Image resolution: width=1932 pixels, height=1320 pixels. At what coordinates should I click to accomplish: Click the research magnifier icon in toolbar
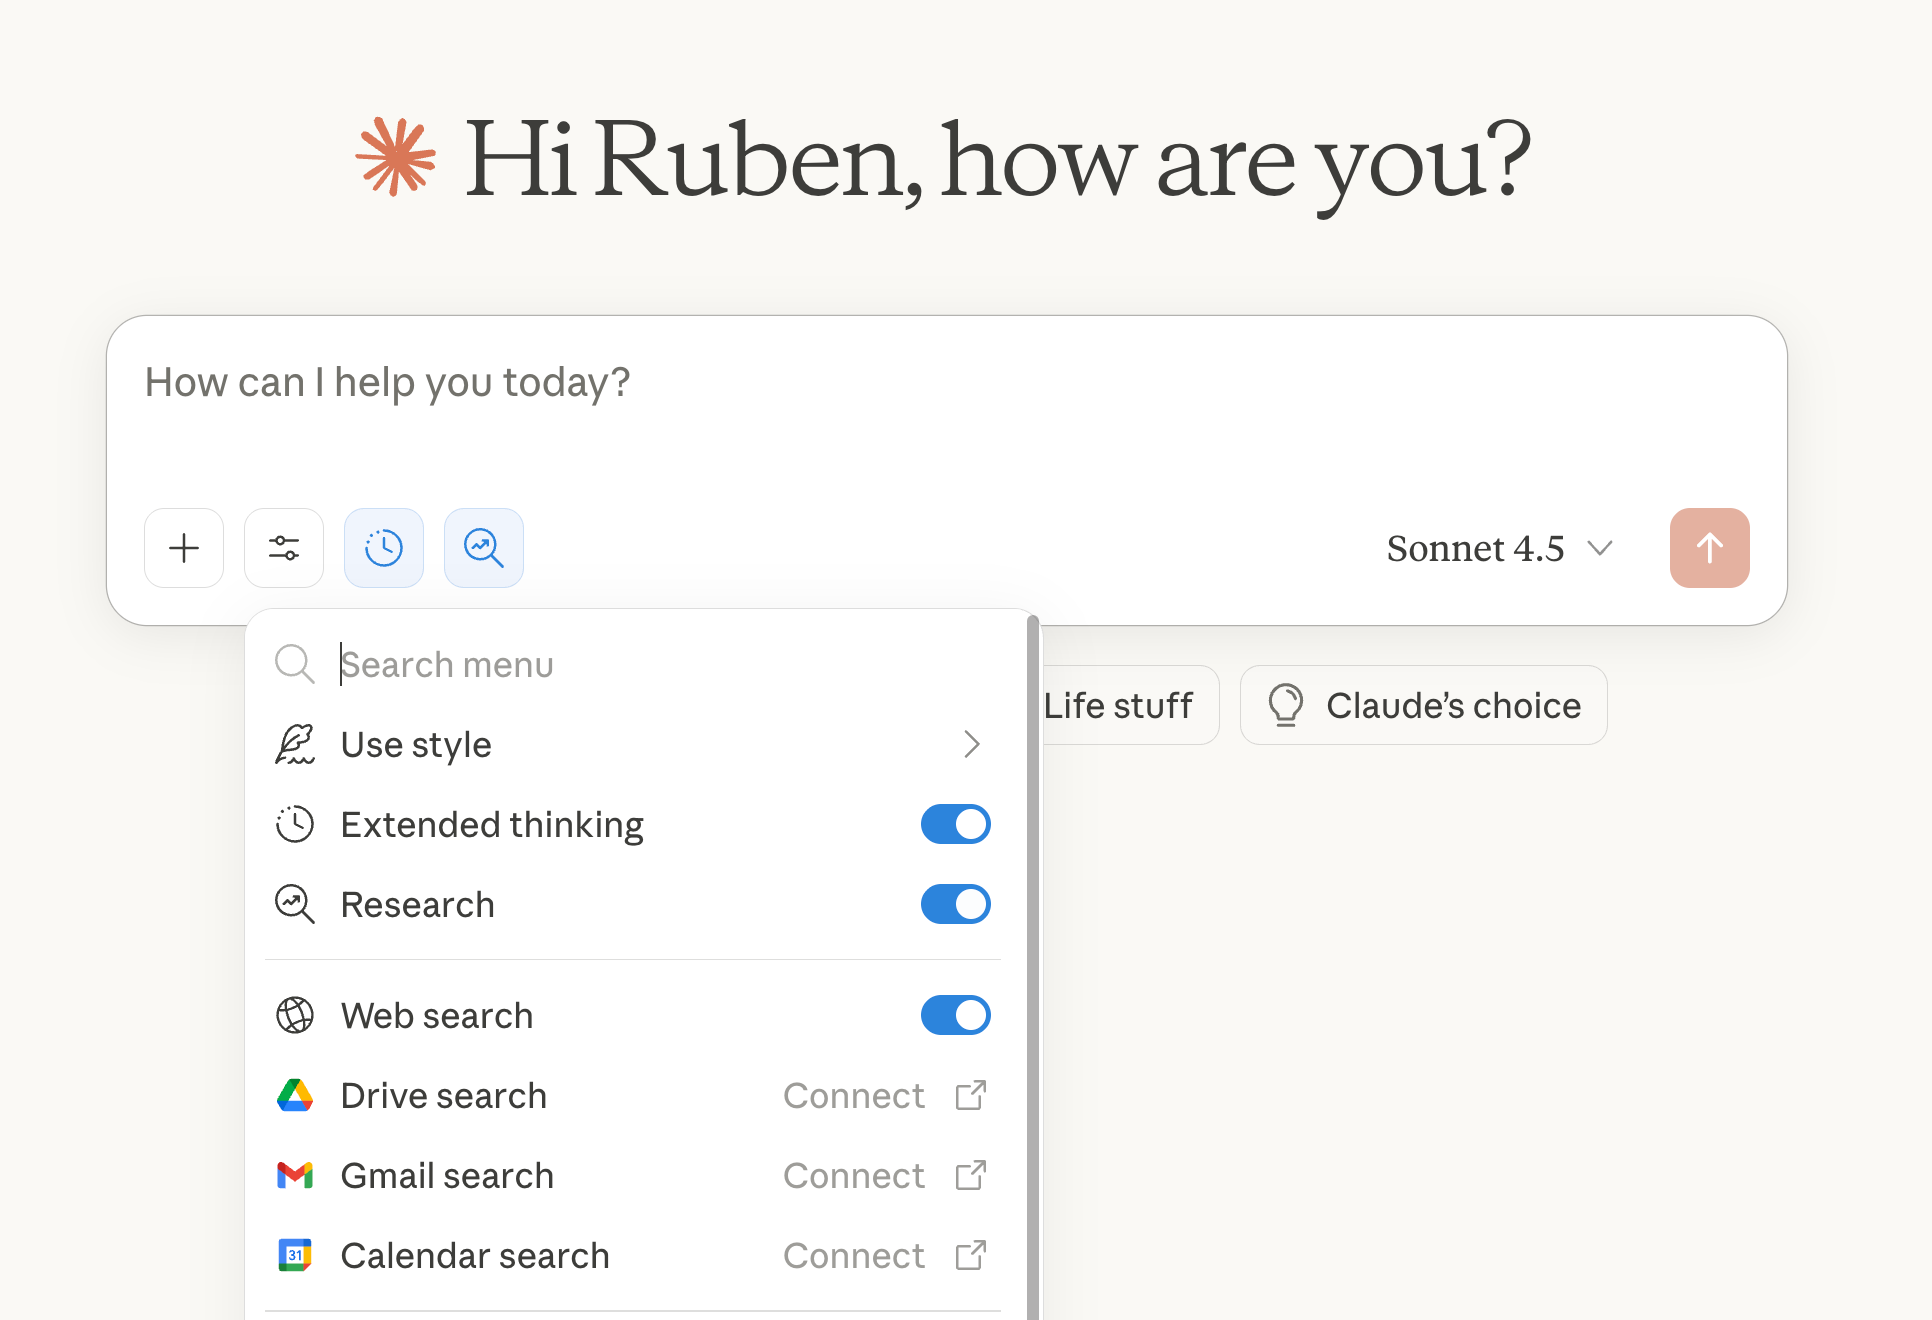[484, 548]
